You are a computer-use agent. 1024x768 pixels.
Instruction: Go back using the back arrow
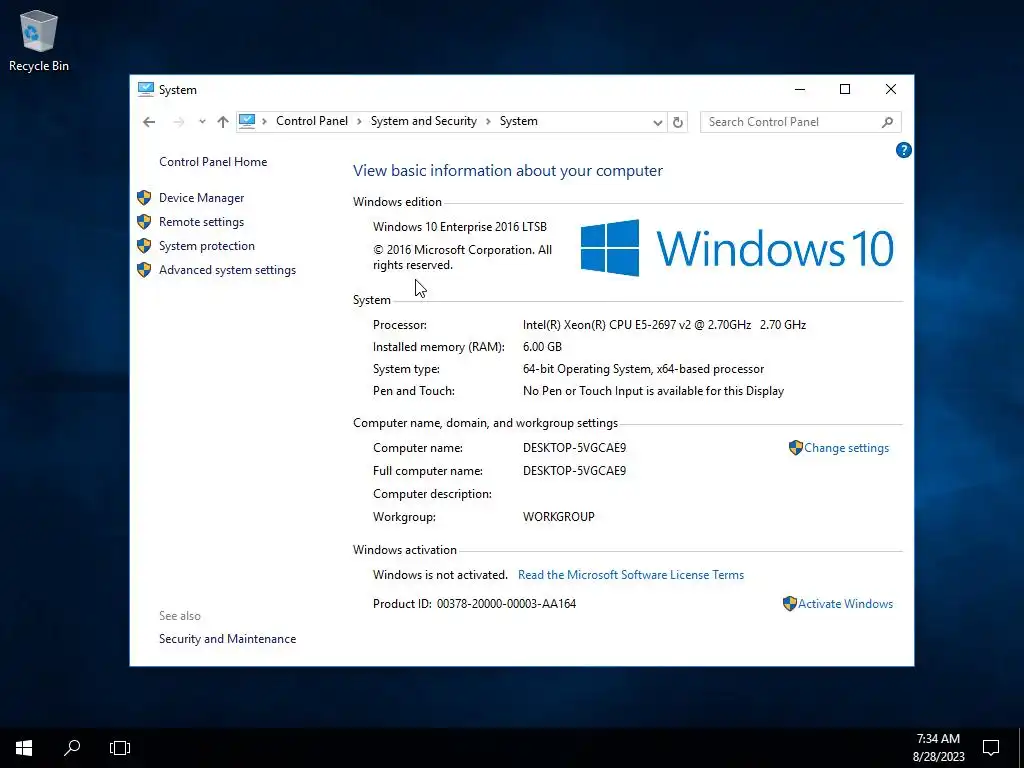coord(149,121)
